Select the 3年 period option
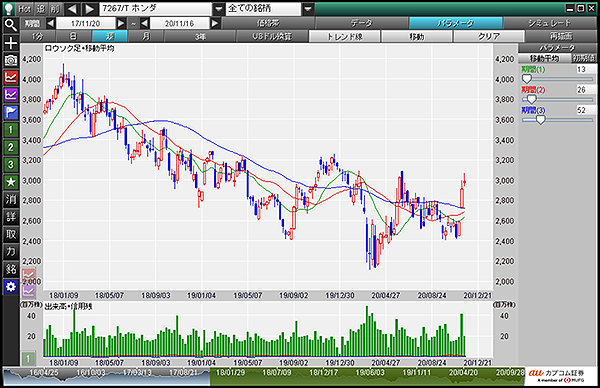This screenshot has width=600, height=388. tap(200, 37)
